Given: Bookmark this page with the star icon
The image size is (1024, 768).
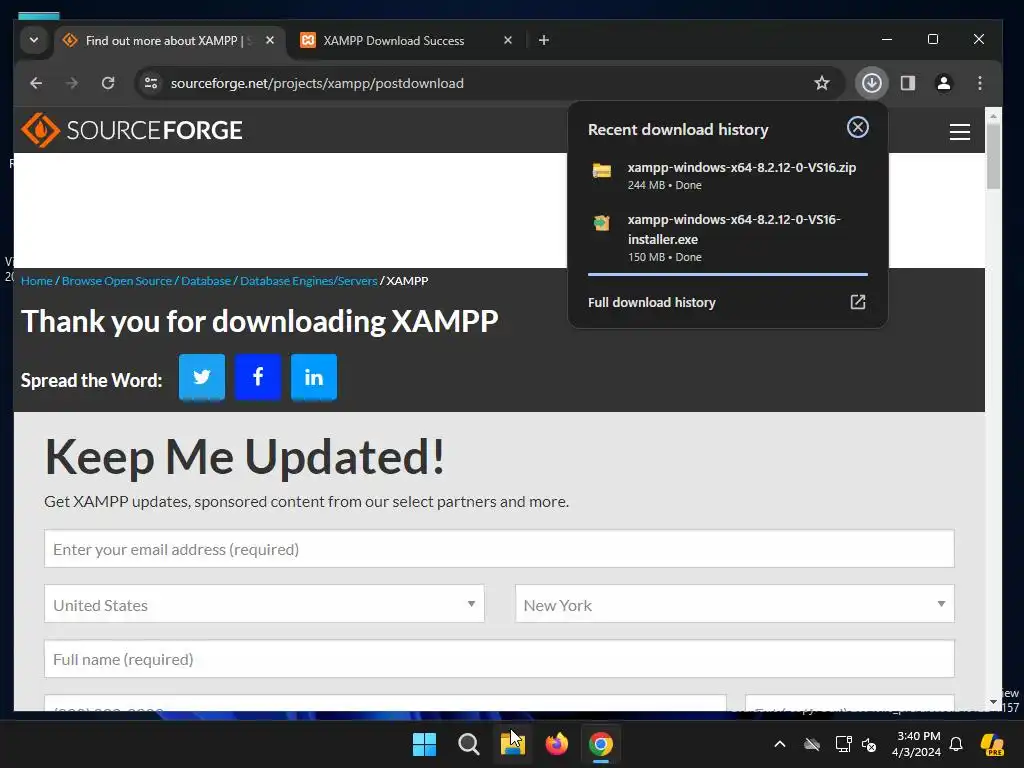Looking at the screenshot, I should tap(822, 83).
